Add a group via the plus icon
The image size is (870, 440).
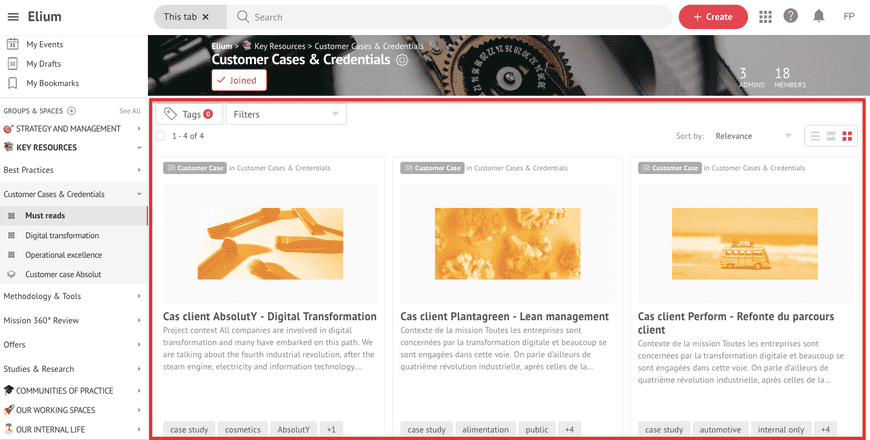(72, 111)
